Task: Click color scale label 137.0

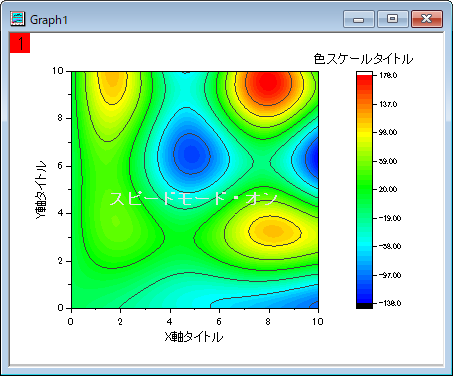Action: [388, 104]
